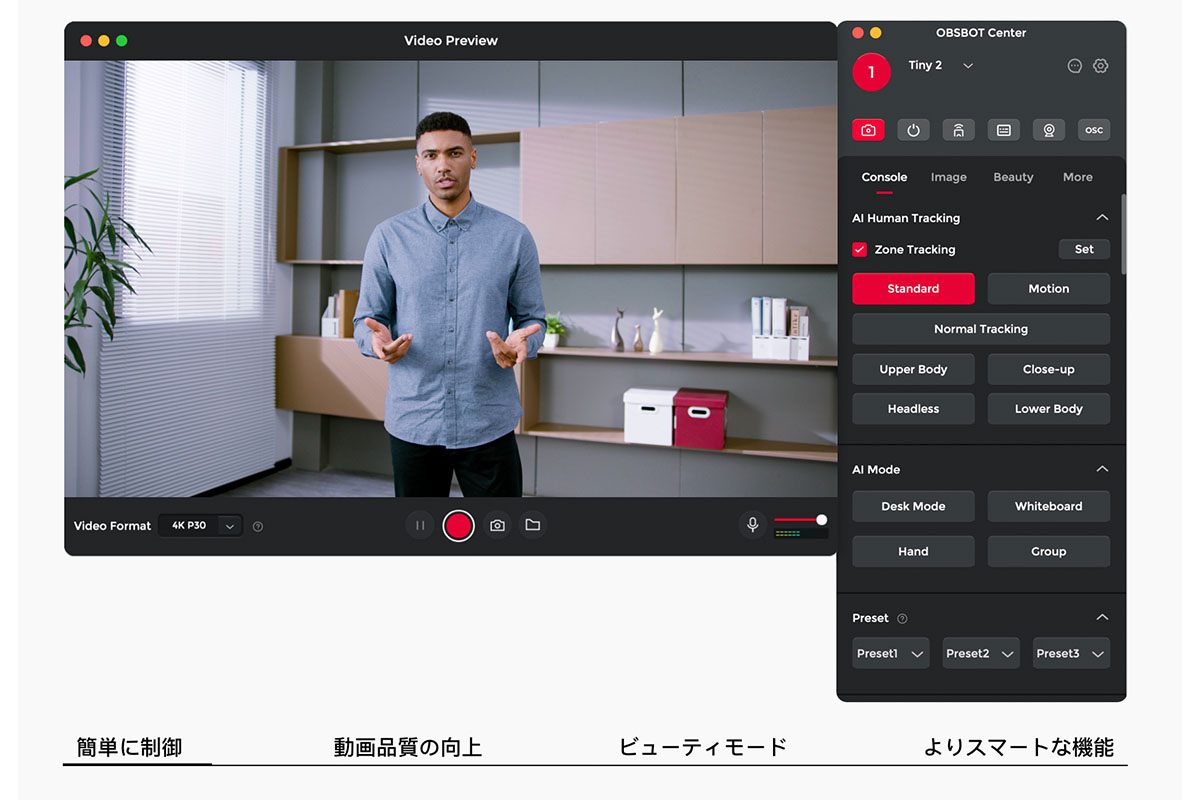1200x800 pixels.
Task: Select the Standard tracking mode
Action: click(913, 288)
